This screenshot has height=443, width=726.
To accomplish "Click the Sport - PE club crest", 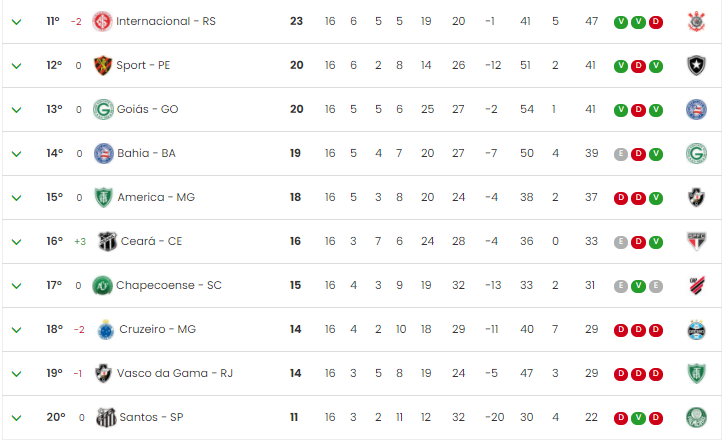I will [102, 65].
